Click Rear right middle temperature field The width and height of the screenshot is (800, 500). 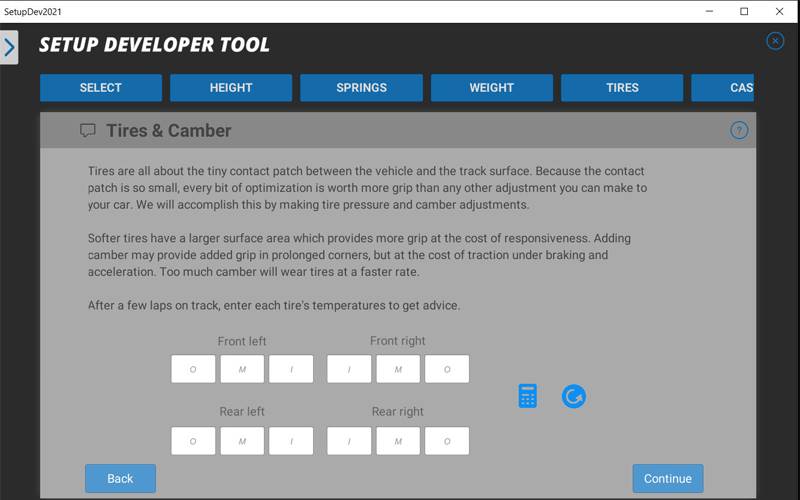coord(398,441)
